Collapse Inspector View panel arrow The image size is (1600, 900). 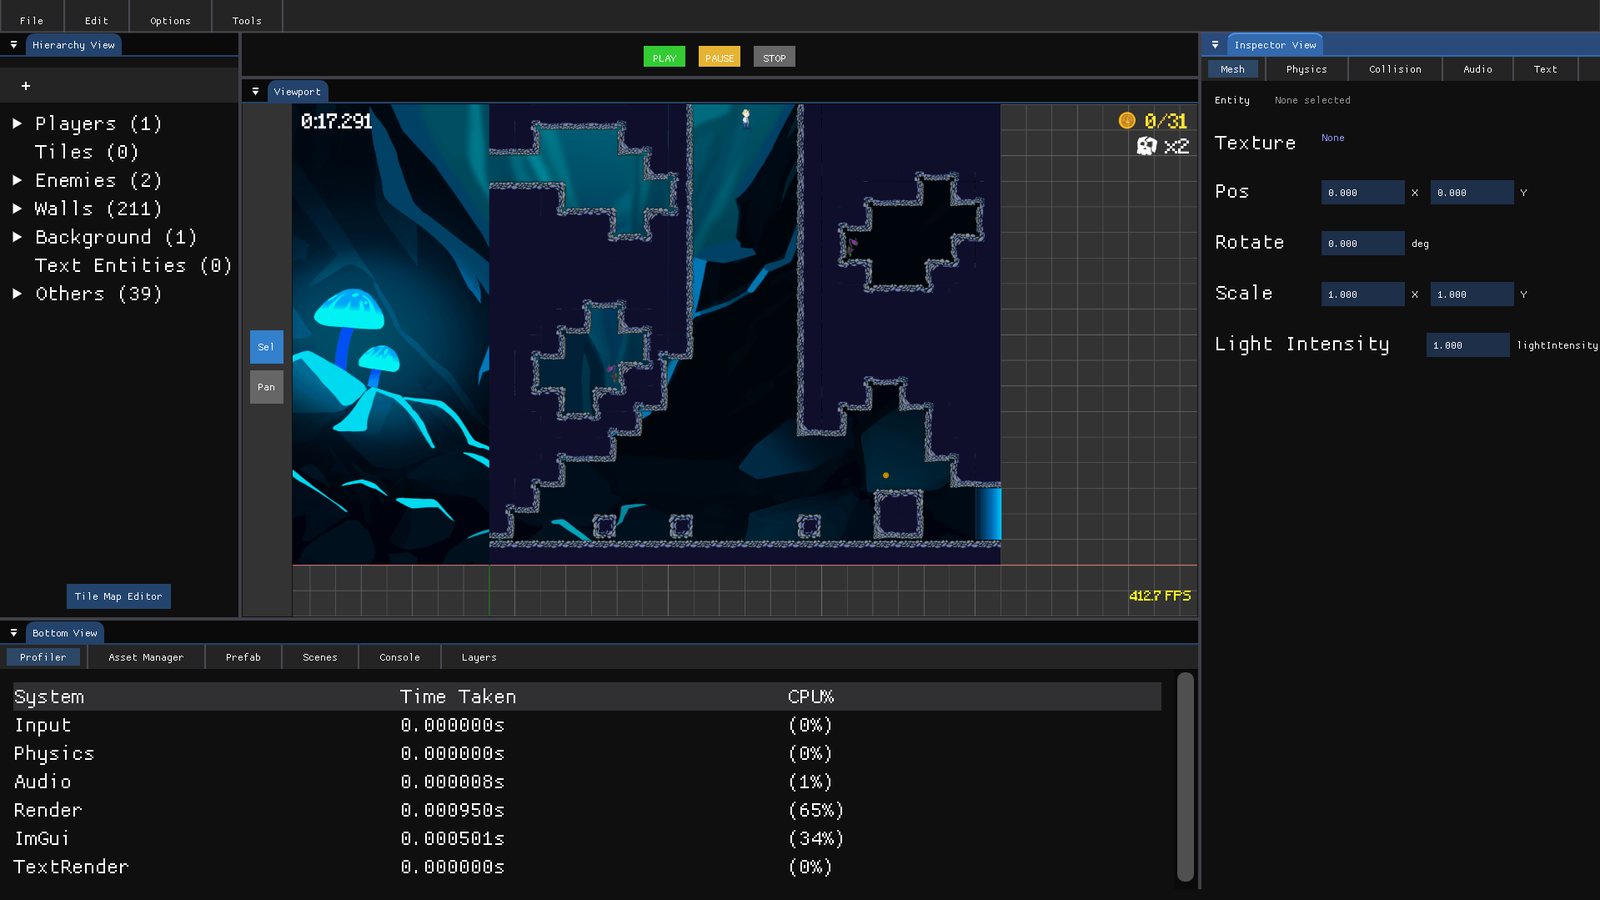1215,45
